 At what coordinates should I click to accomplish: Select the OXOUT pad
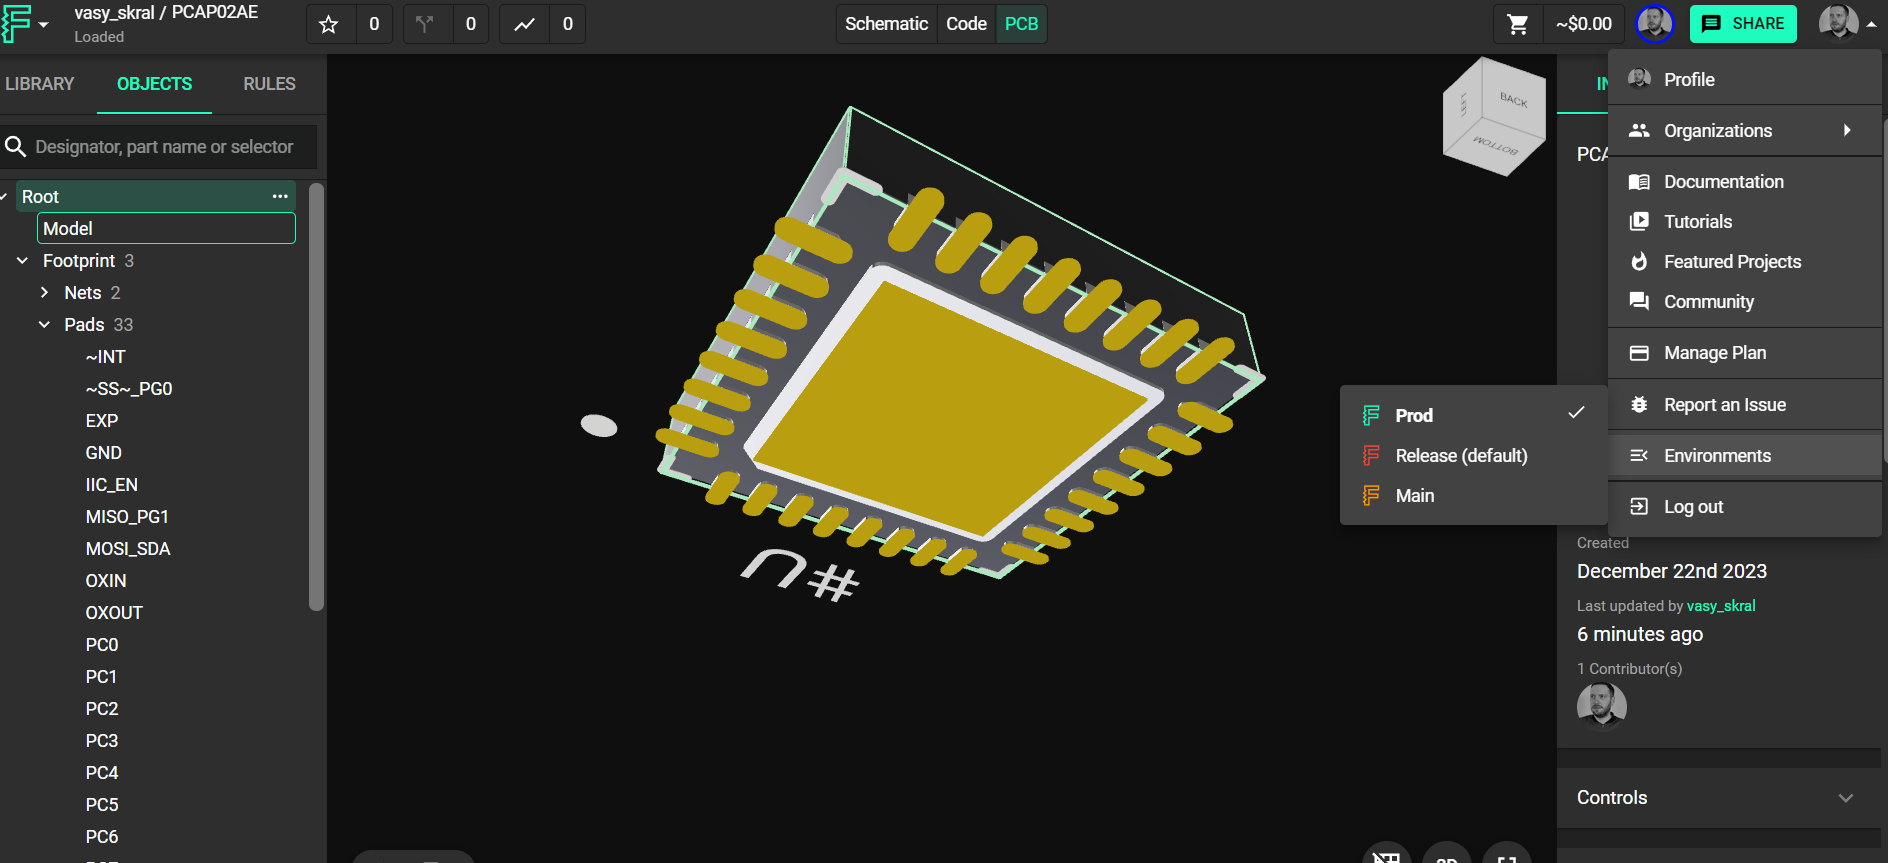click(114, 613)
